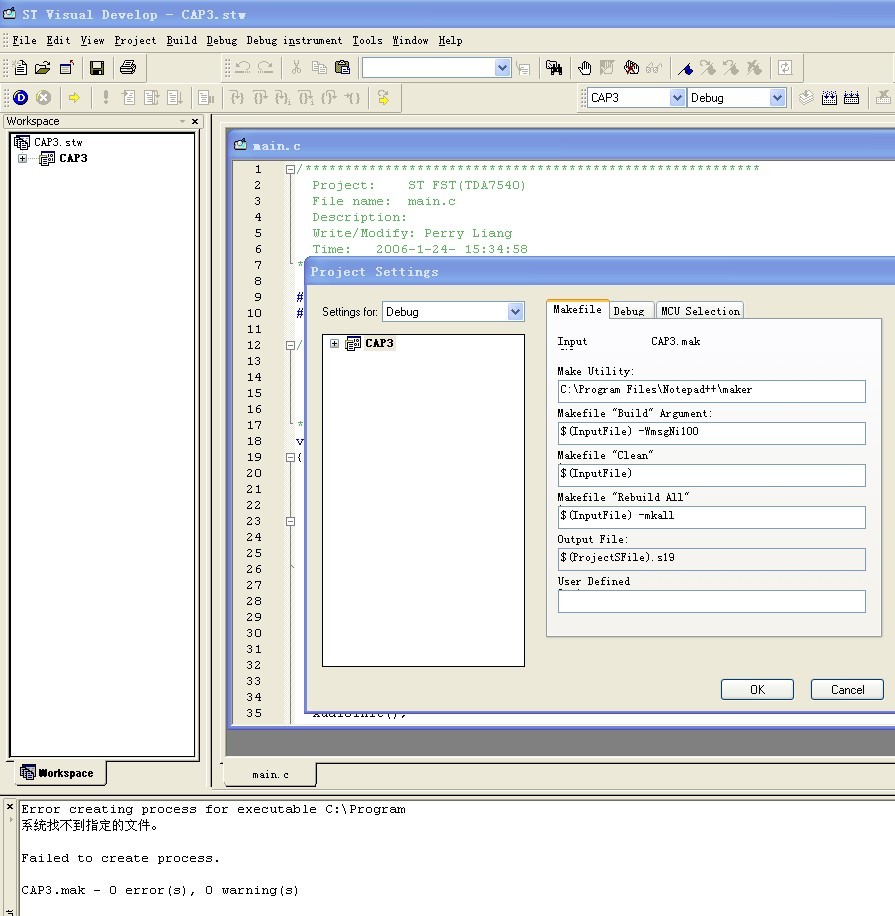The image size is (895, 916).
Task: Click the Step Over braces icon
Action: [x=260, y=98]
